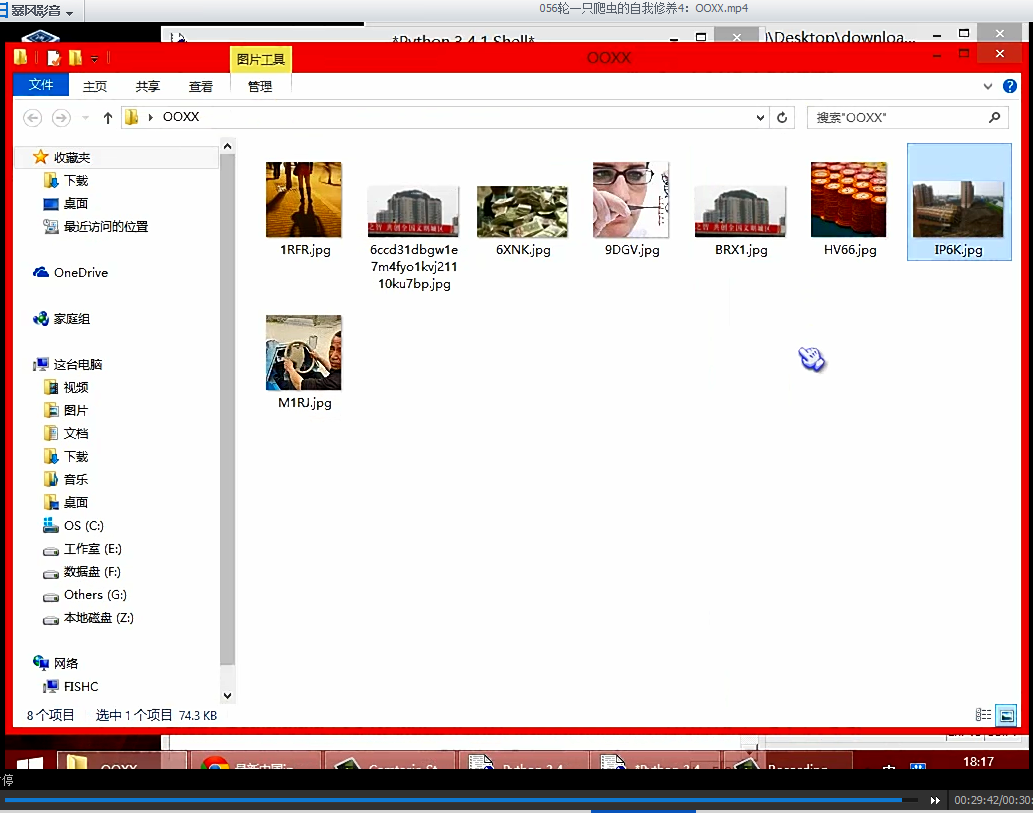Click the Help question mark icon
The width and height of the screenshot is (1033, 813).
(x=1009, y=86)
